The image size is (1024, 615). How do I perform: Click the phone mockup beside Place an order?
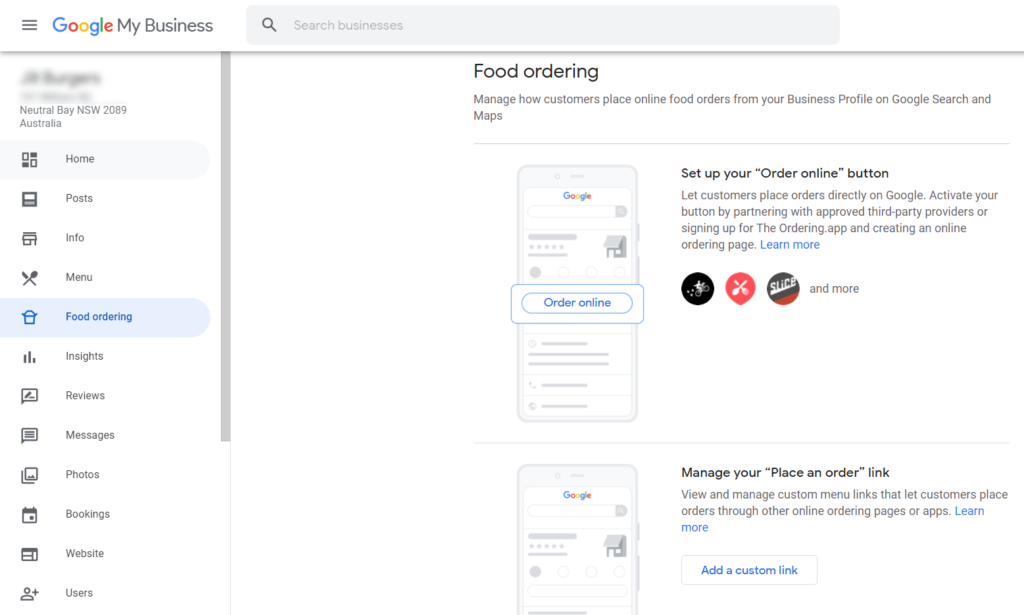pyautogui.click(x=577, y=539)
